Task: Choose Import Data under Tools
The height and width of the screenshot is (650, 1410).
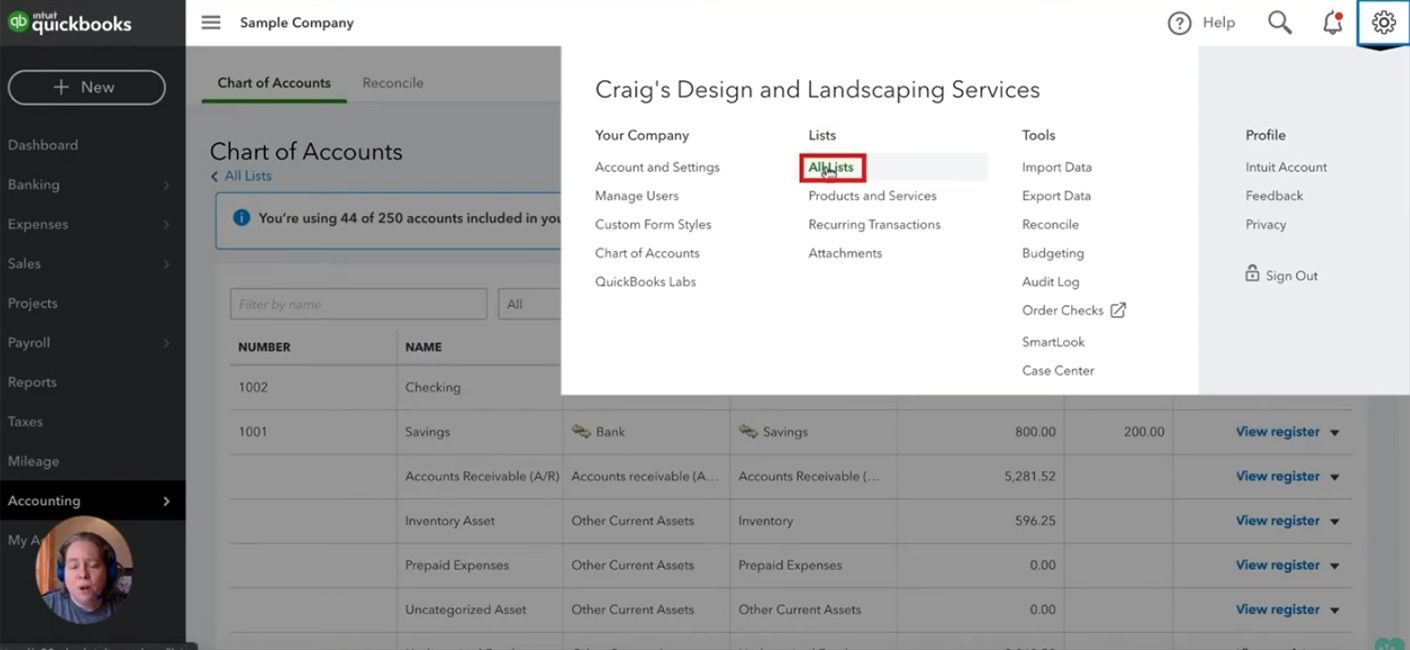Action: point(1057,167)
